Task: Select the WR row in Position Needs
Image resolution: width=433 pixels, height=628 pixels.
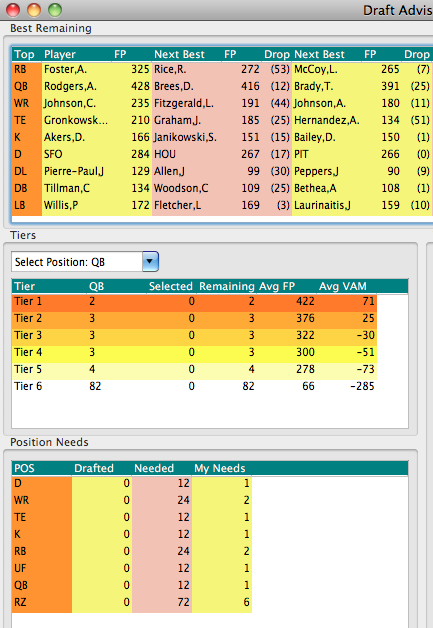Action: pos(132,500)
